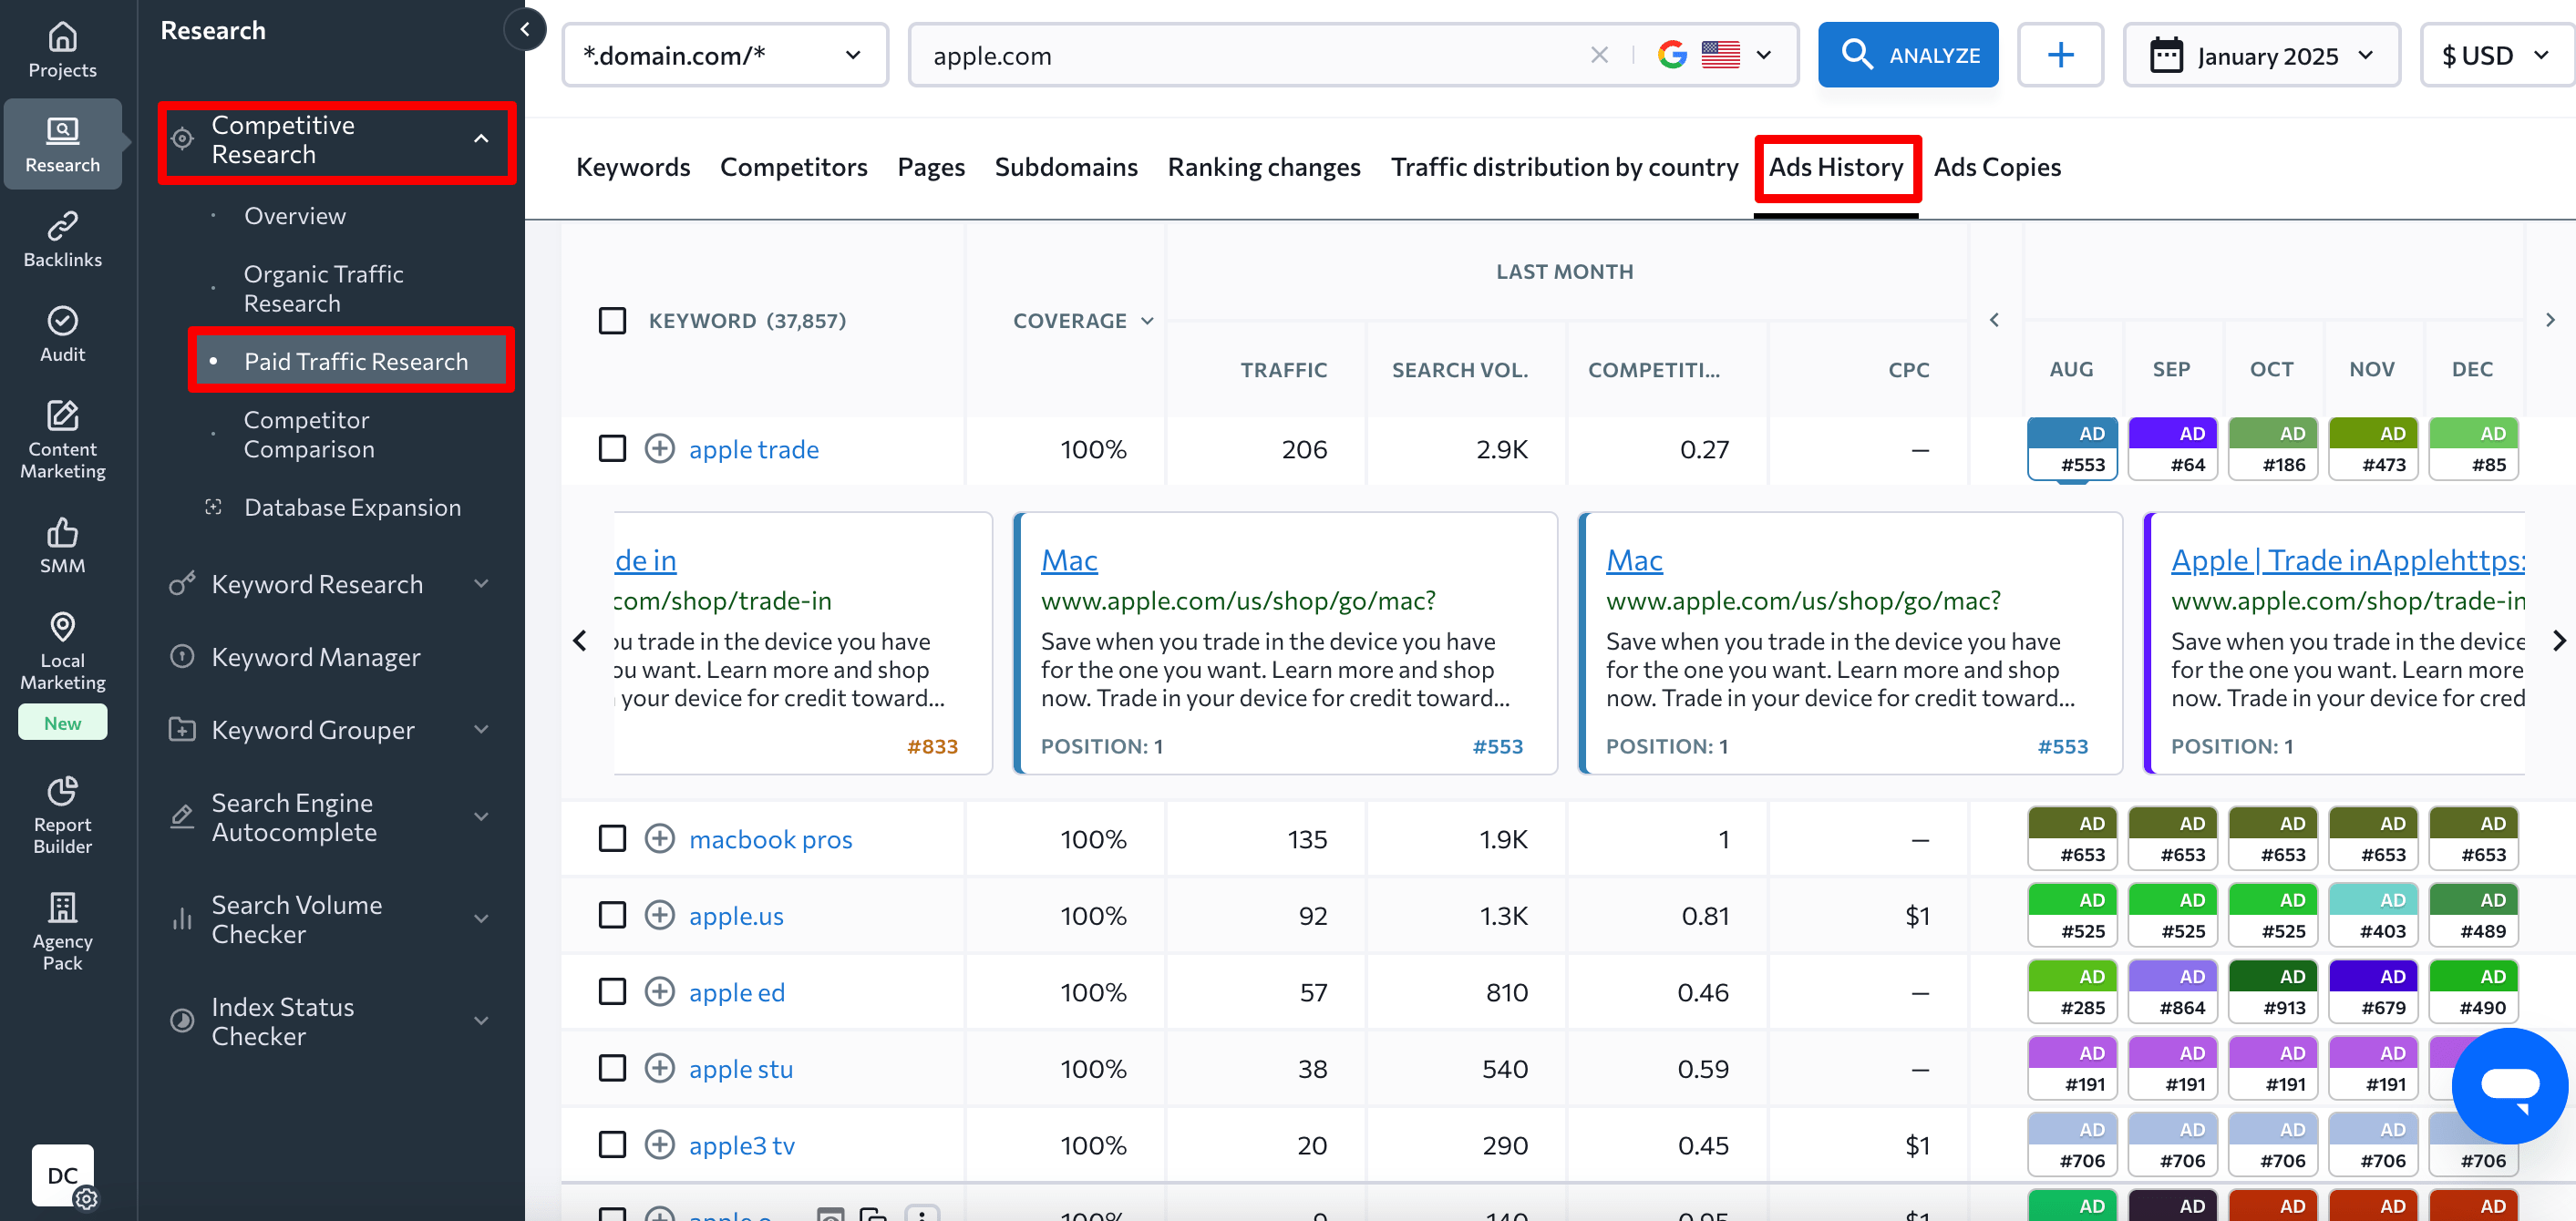Open Keyword Manager in sidebar
2576x1221 pixels.
(x=316, y=657)
